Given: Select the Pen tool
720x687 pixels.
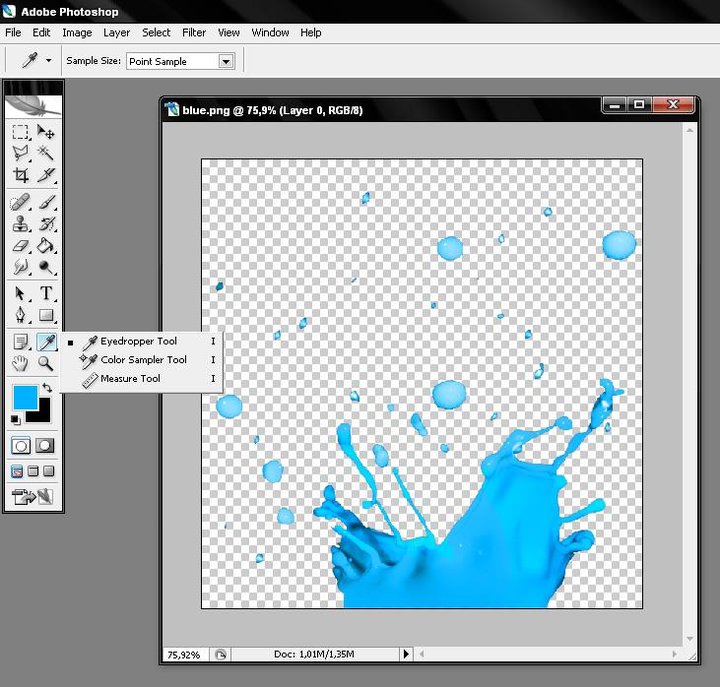Looking at the screenshot, I should coord(20,315).
